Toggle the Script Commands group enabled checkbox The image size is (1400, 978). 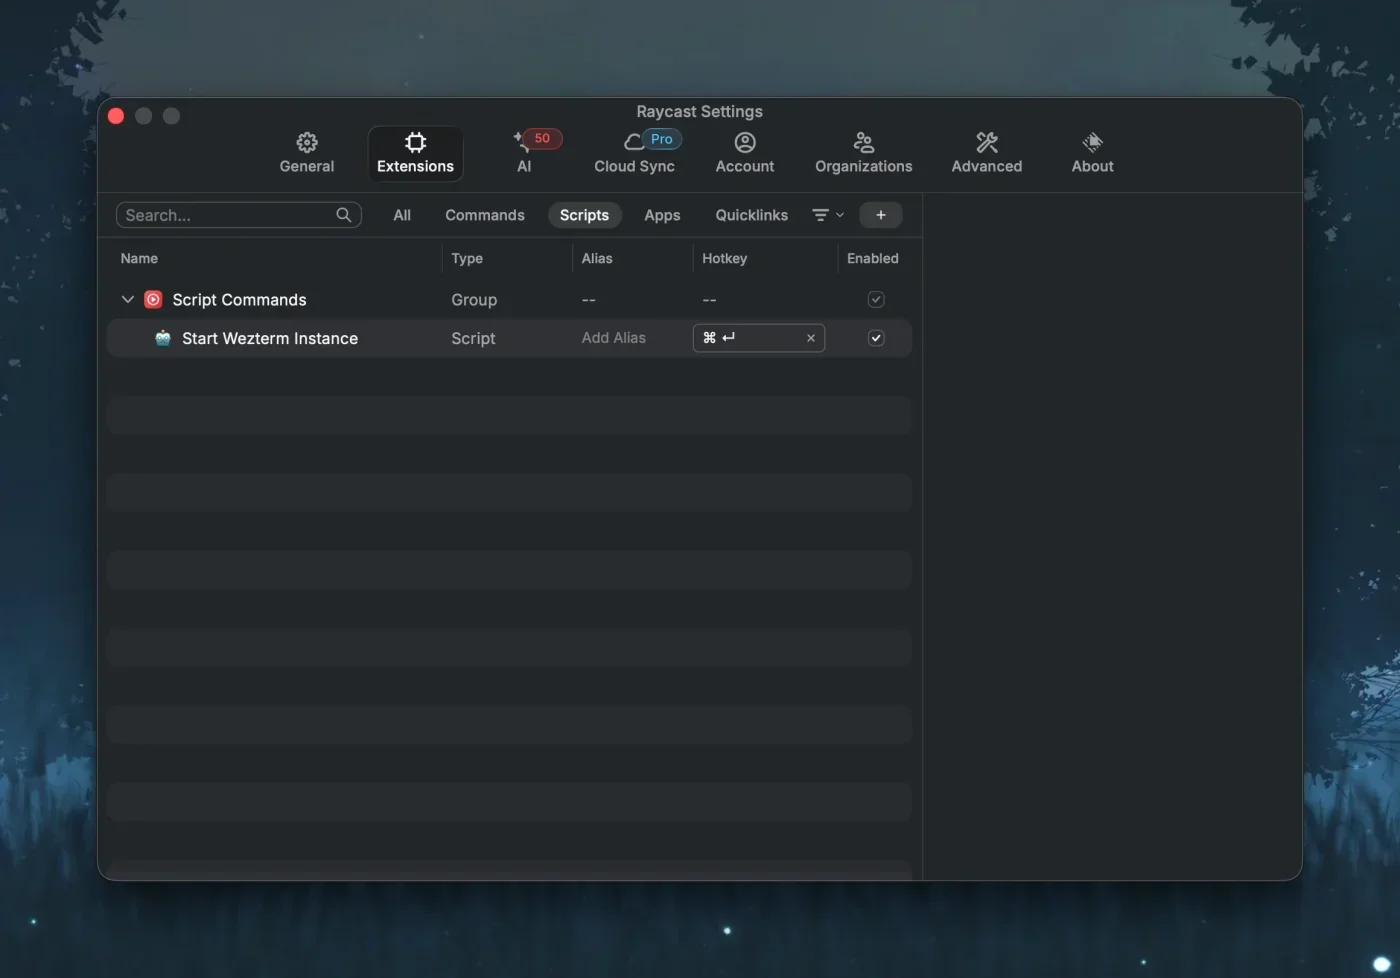pos(875,299)
